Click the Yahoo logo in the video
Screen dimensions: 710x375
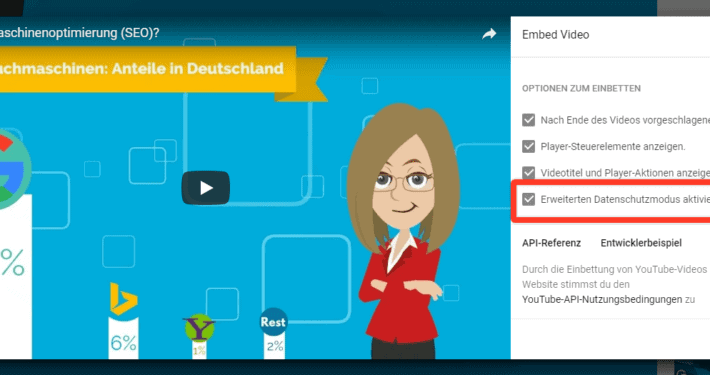pos(199,328)
